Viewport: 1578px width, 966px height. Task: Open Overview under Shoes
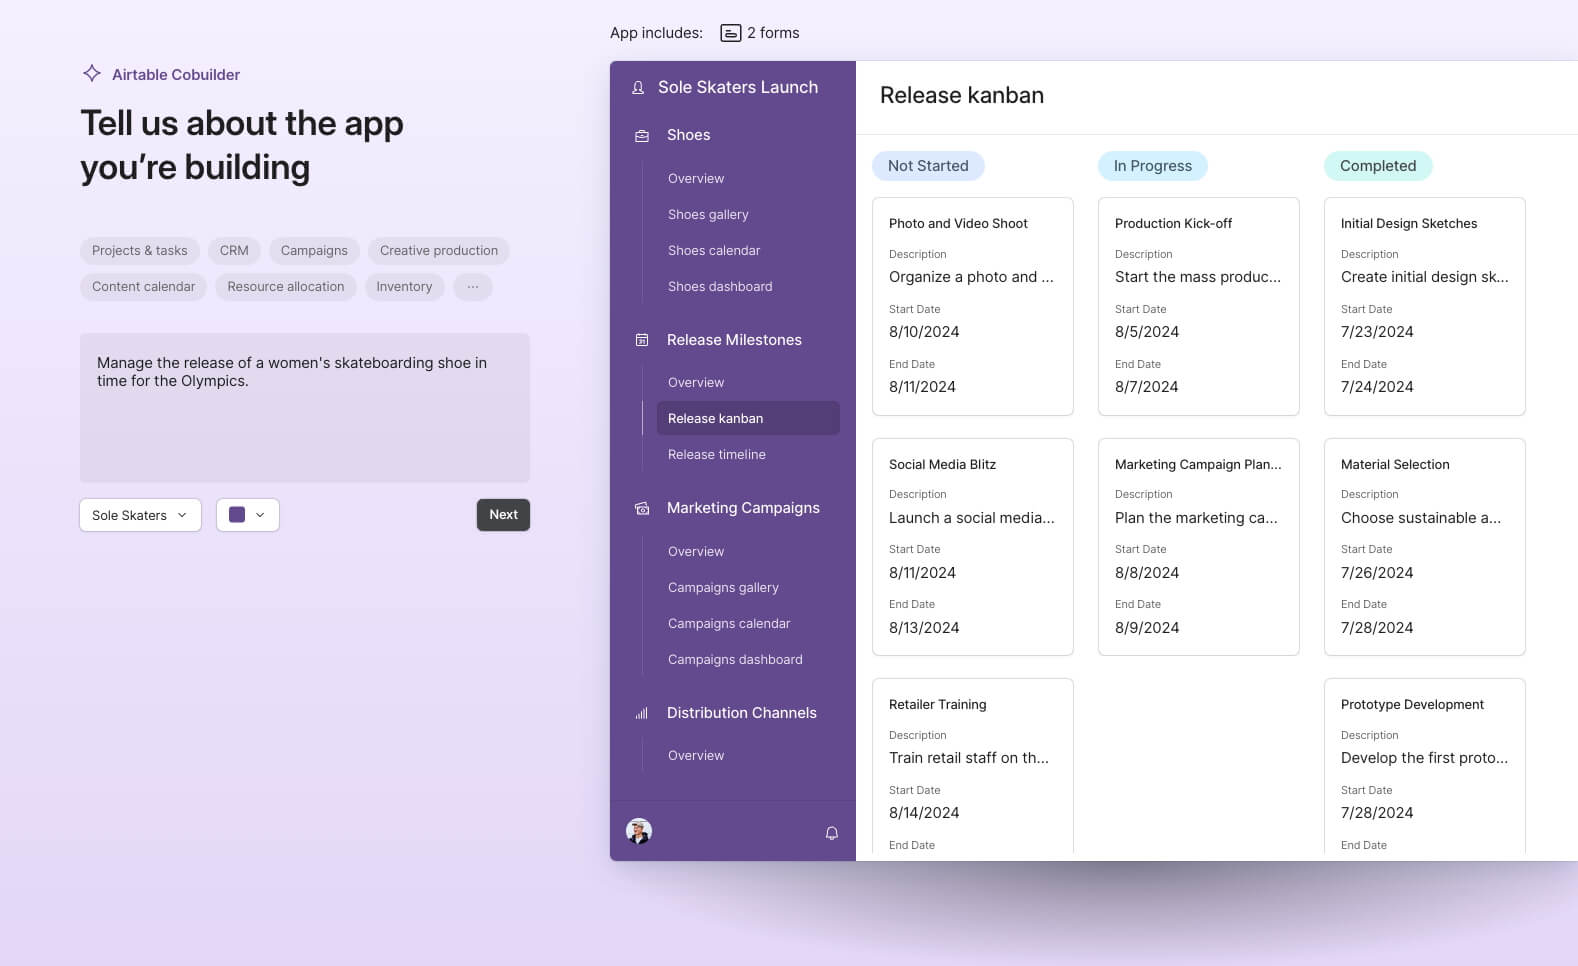tap(696, 178)
